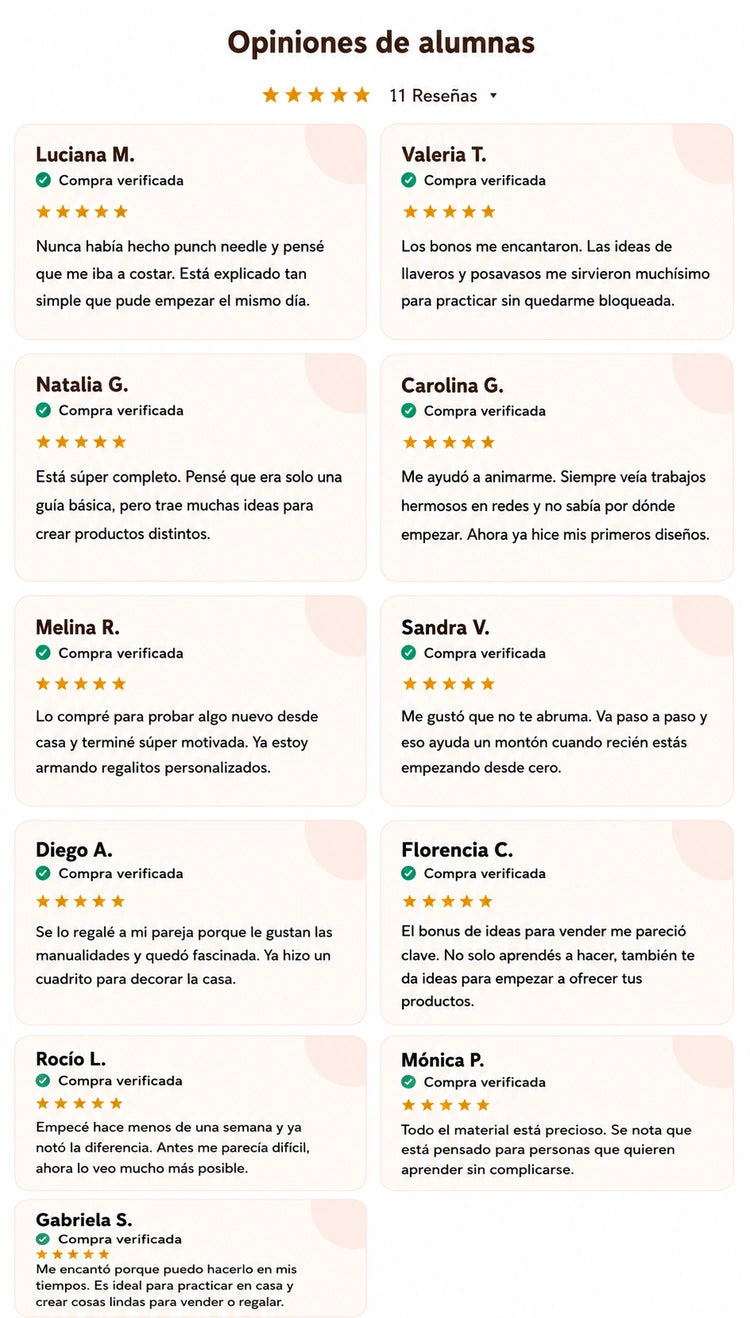The height and width of the screenshot is (1318, 750).
Task: Click the green verified icon for Natalia G.
Action: [x=43, y=410]
